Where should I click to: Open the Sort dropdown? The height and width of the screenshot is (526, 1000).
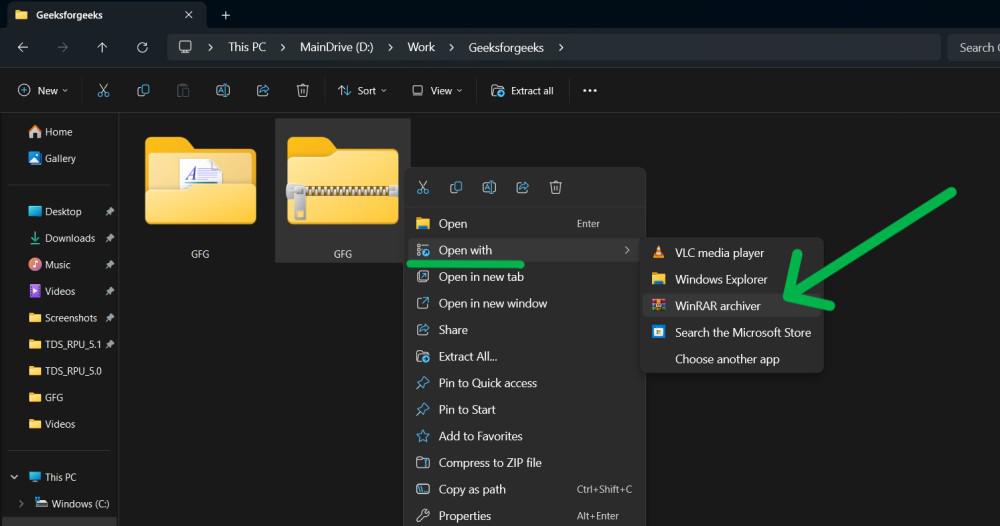tap(362, 91)
